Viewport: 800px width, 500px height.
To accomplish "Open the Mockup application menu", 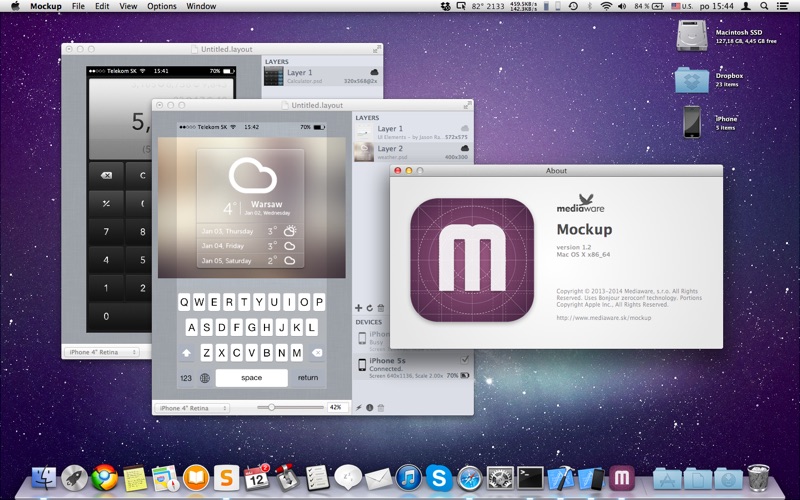I will 45,6.
